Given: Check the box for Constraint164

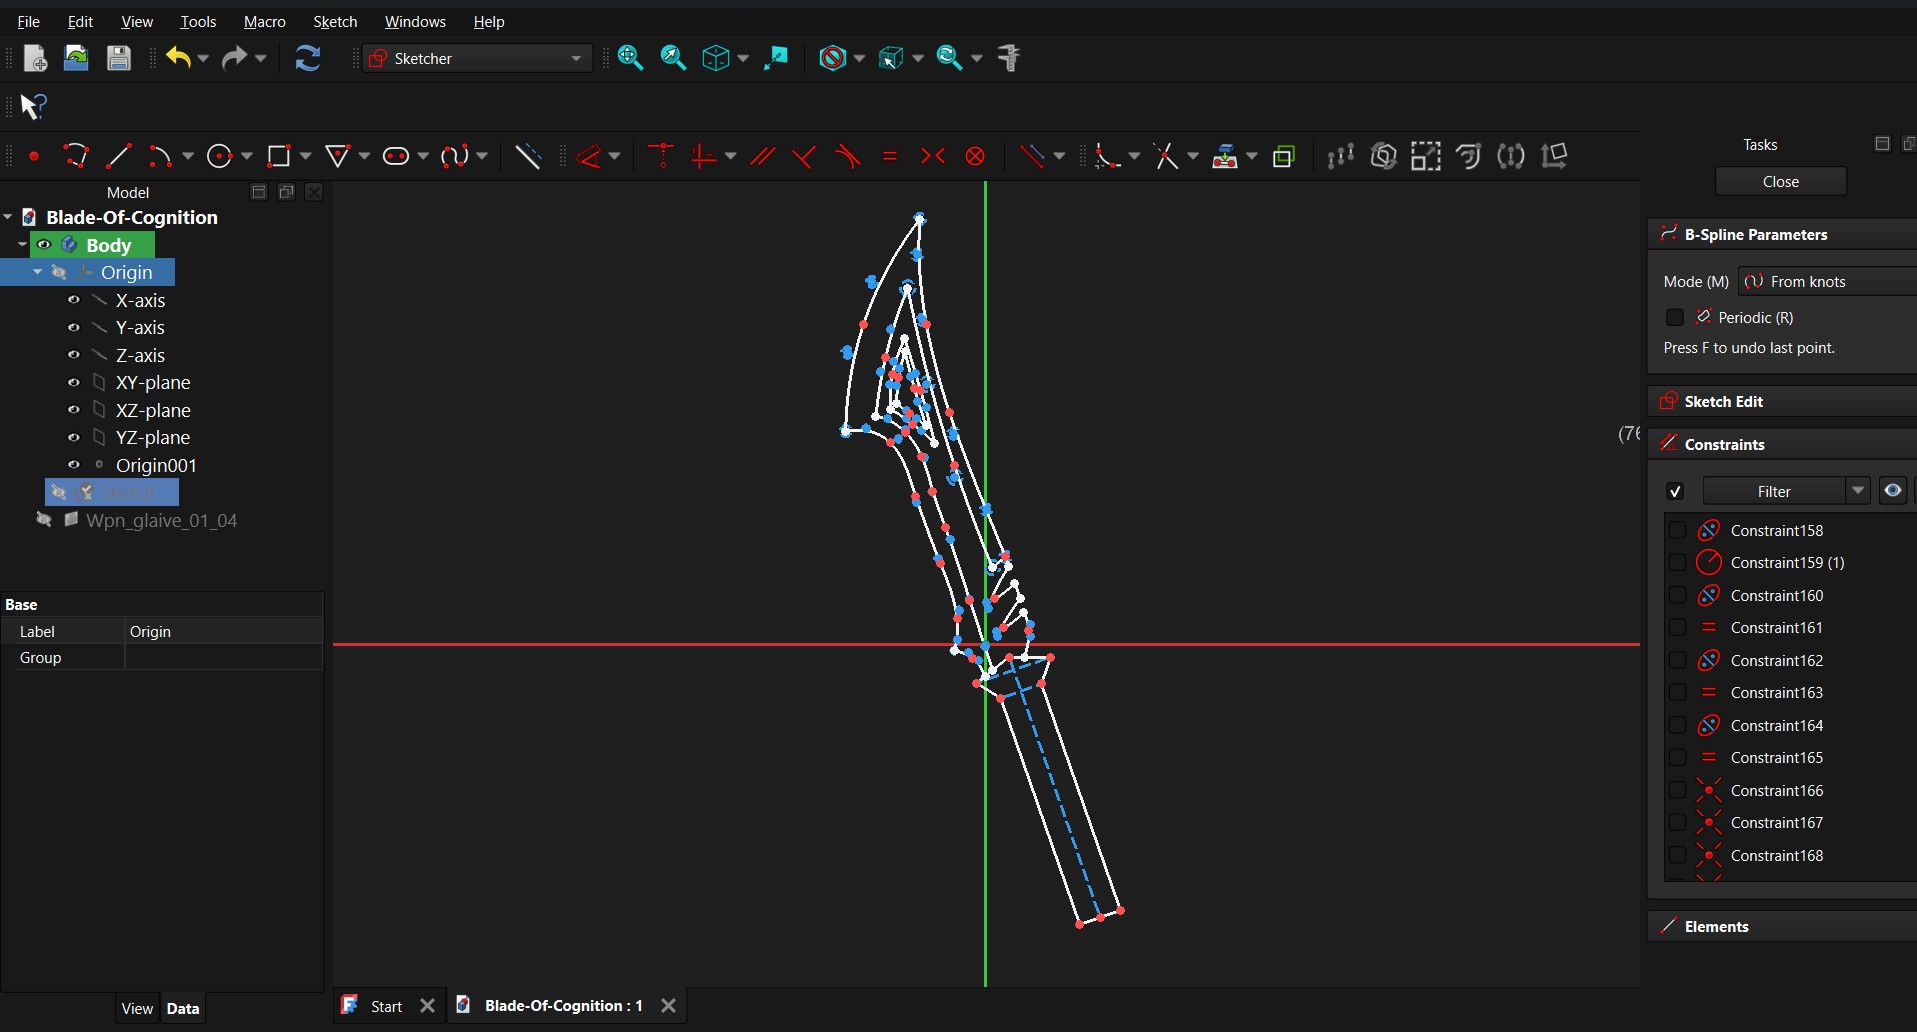Looking at the screenshot, I should click(1678, 725).
